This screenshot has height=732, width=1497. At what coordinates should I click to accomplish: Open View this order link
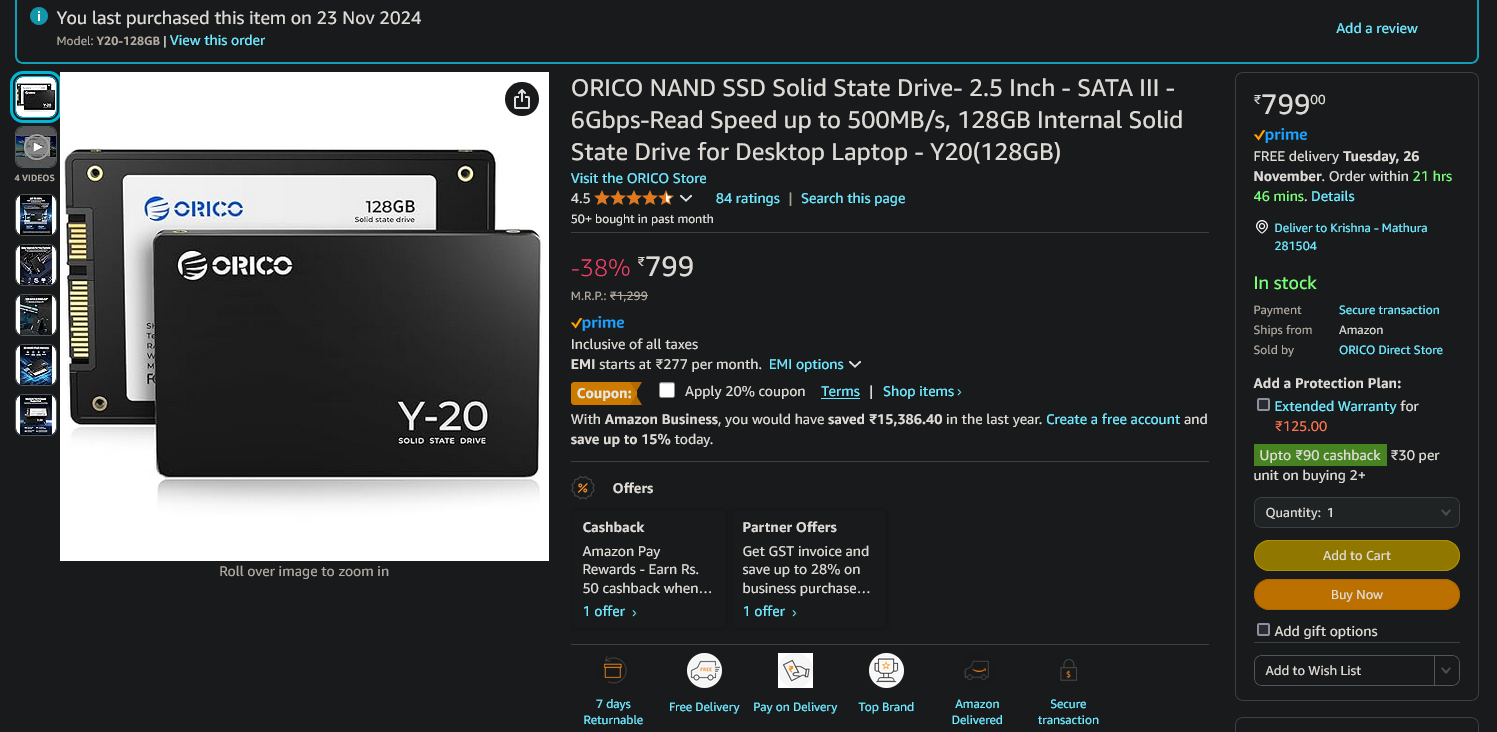click(x=218, y=40)
